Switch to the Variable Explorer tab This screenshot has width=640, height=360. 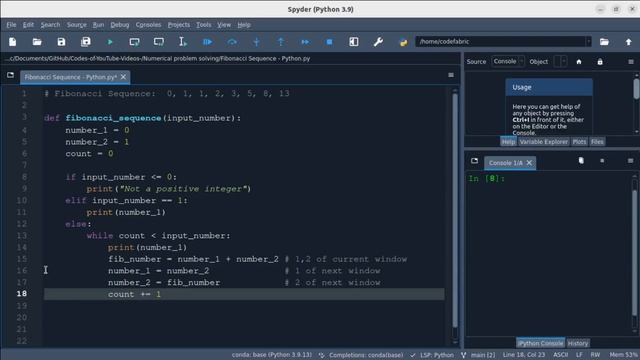pyautogui.click(x=544, y=142)
